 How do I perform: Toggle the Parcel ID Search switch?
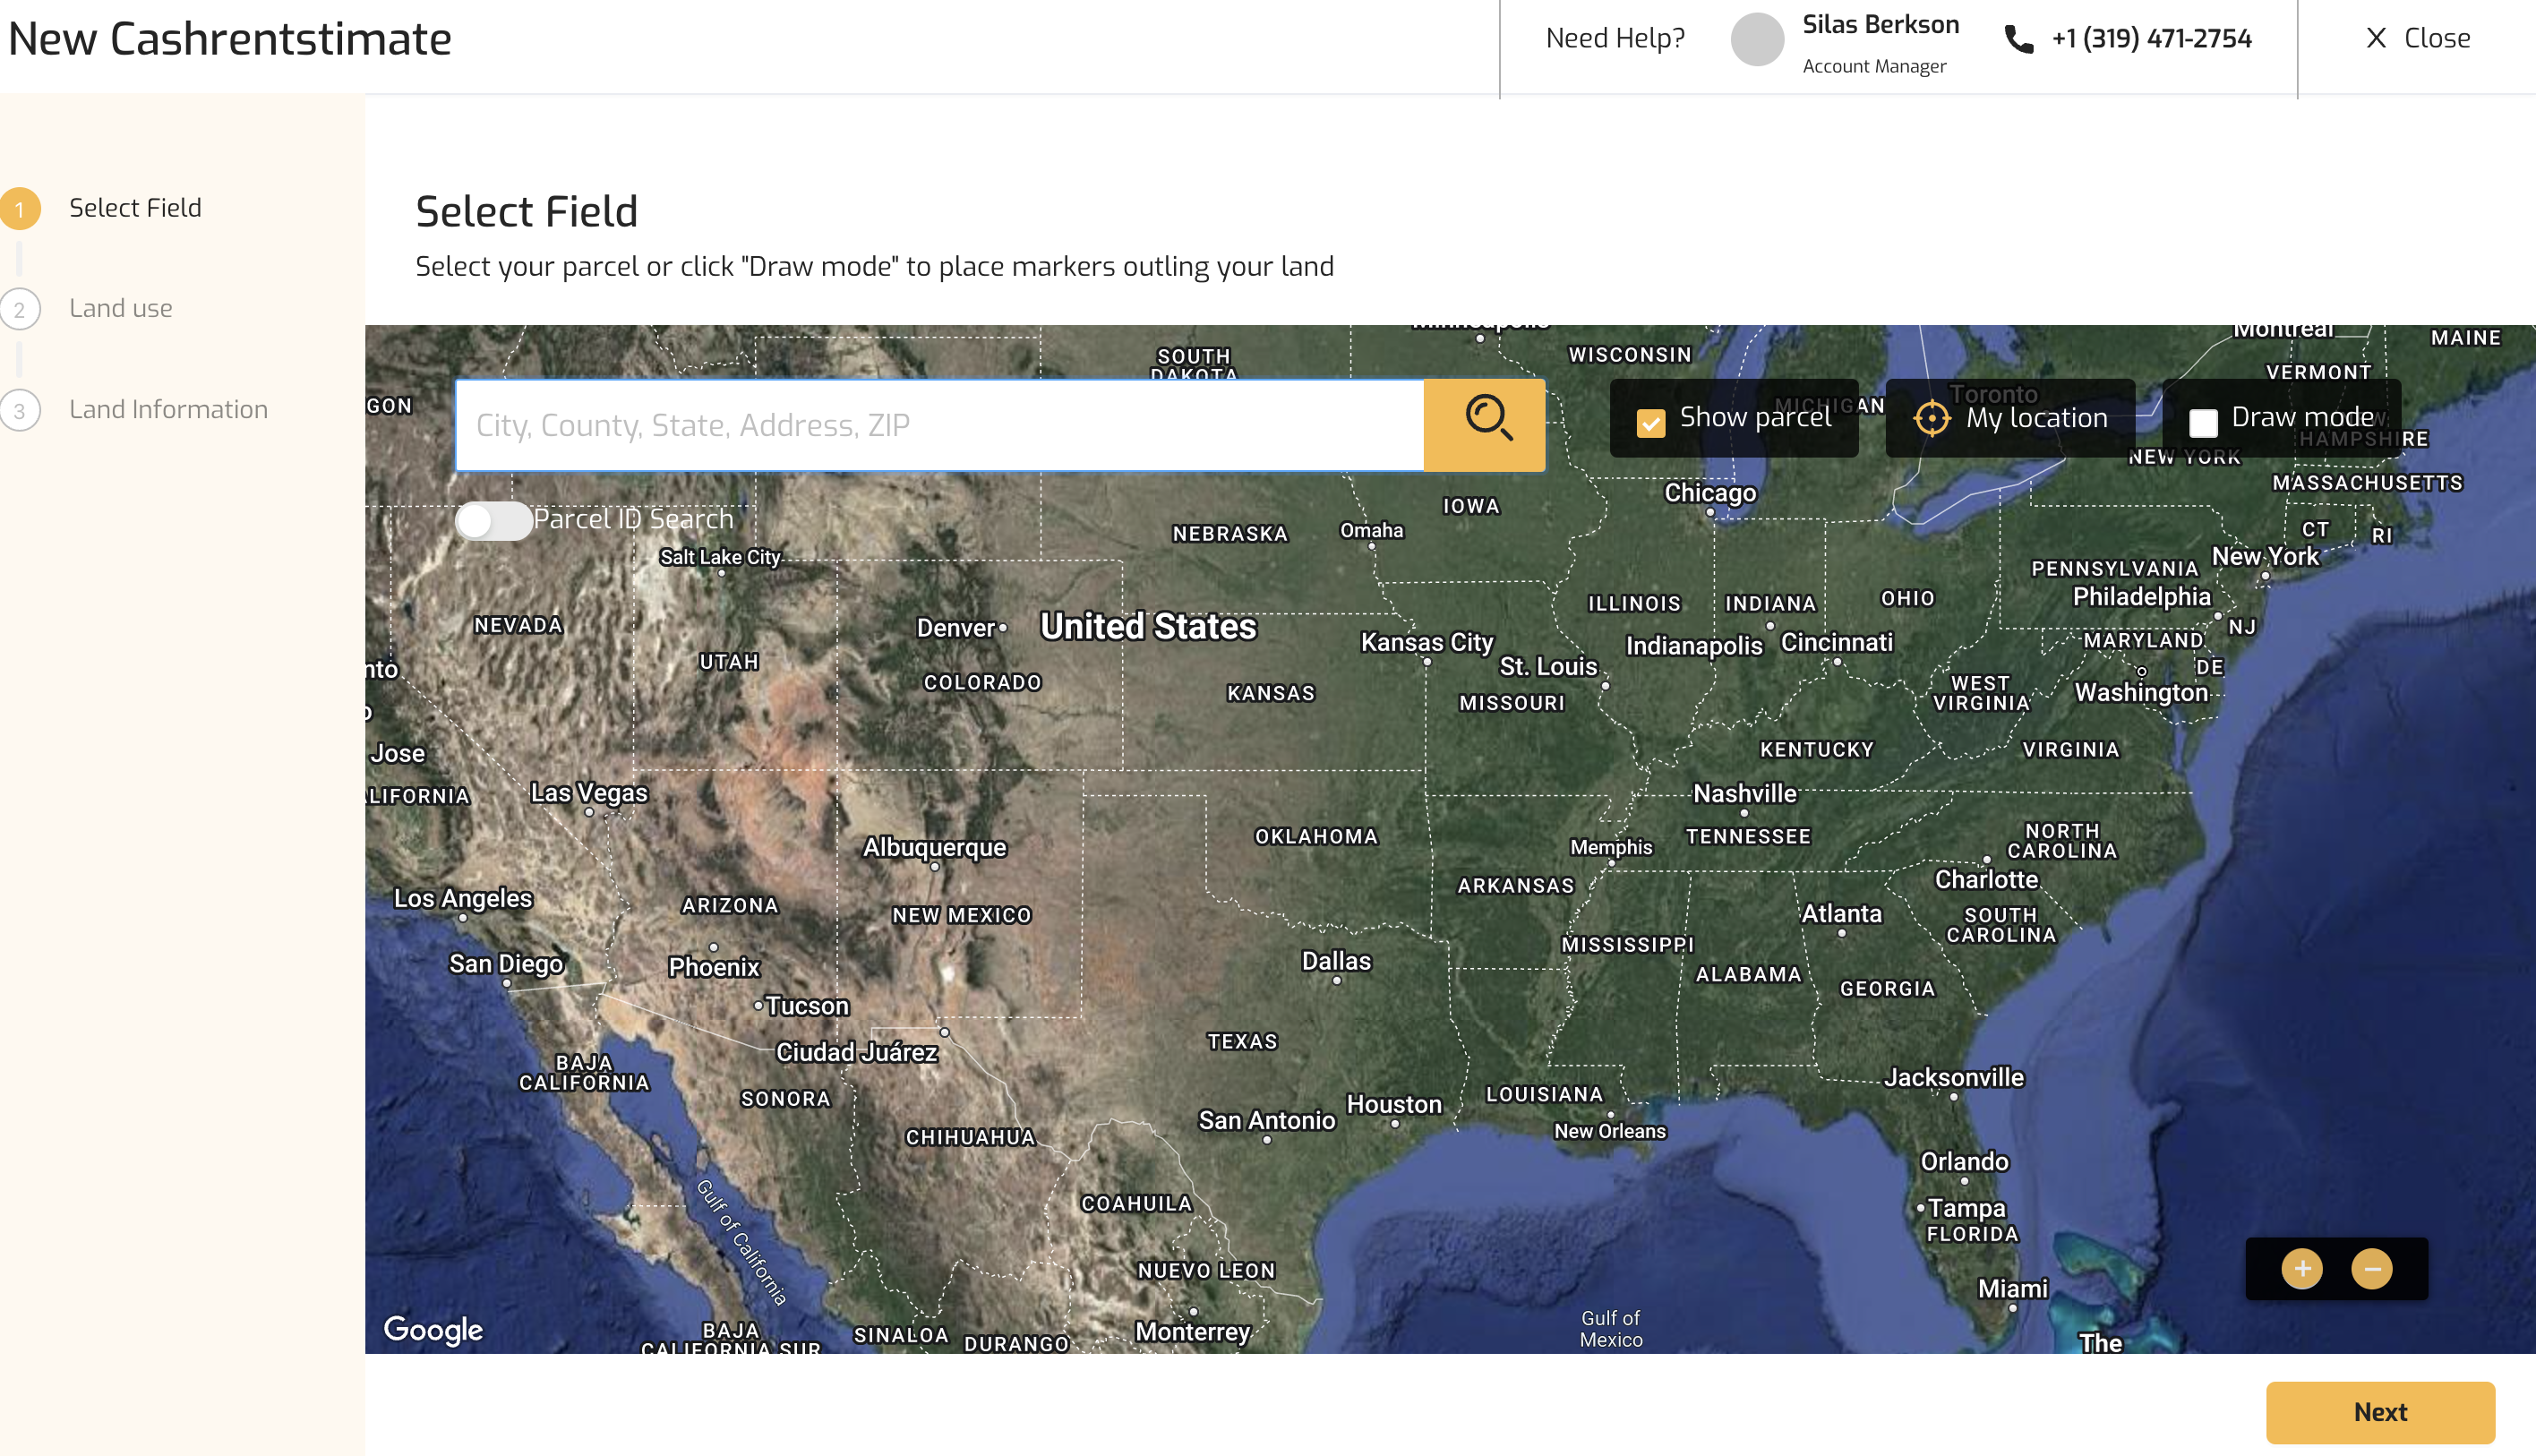[x=493, y=520]
